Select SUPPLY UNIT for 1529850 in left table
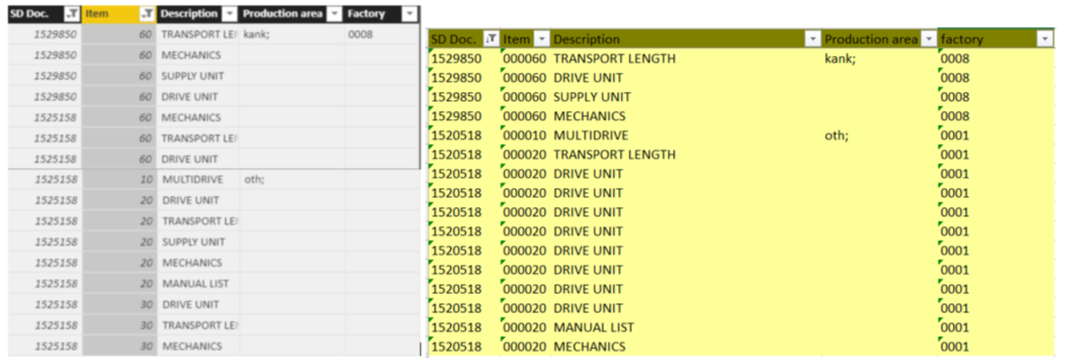Screen dimensions: 1072x363 [x=198, y=76]
